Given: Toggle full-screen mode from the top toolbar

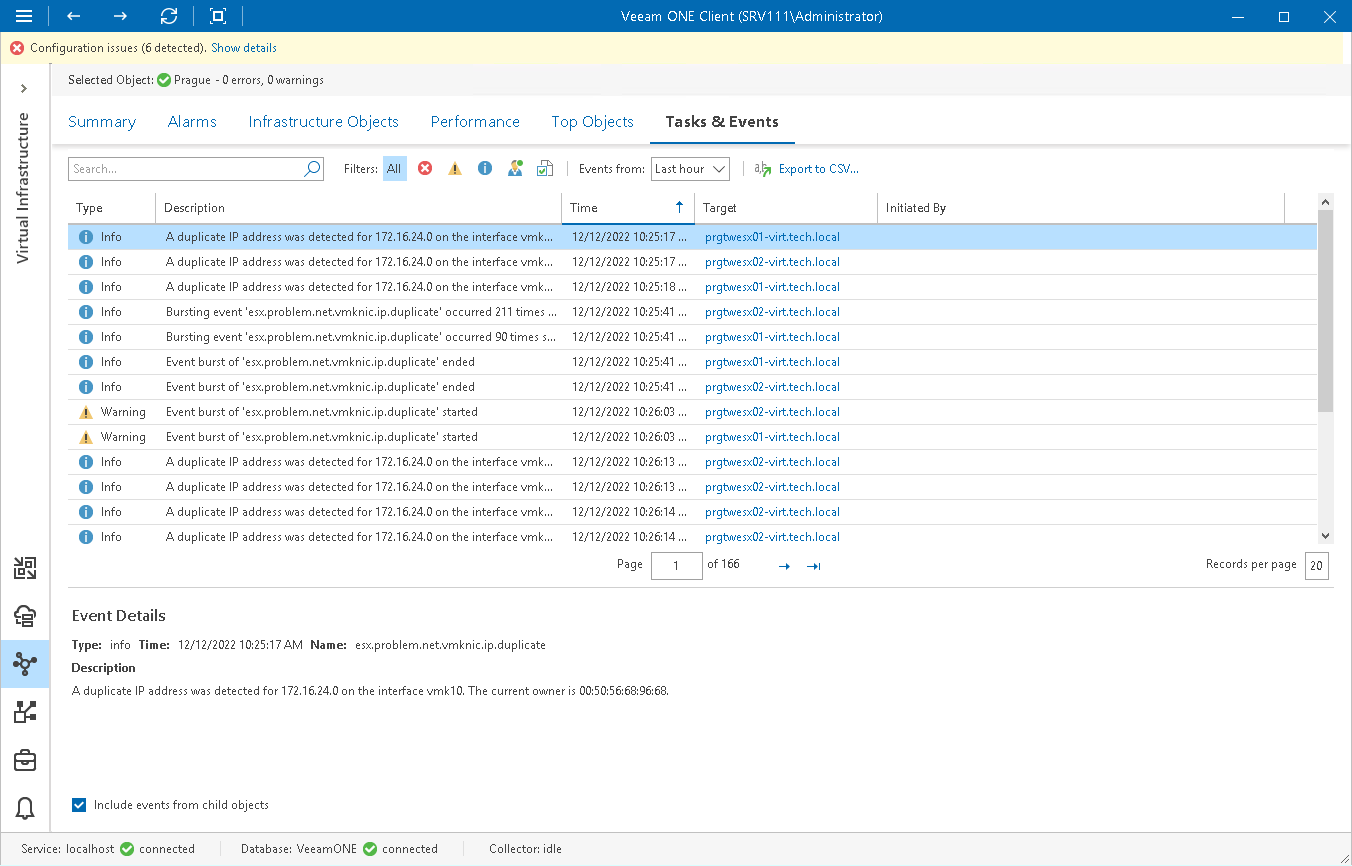Looking at the screenshot, I should (218, 16).
